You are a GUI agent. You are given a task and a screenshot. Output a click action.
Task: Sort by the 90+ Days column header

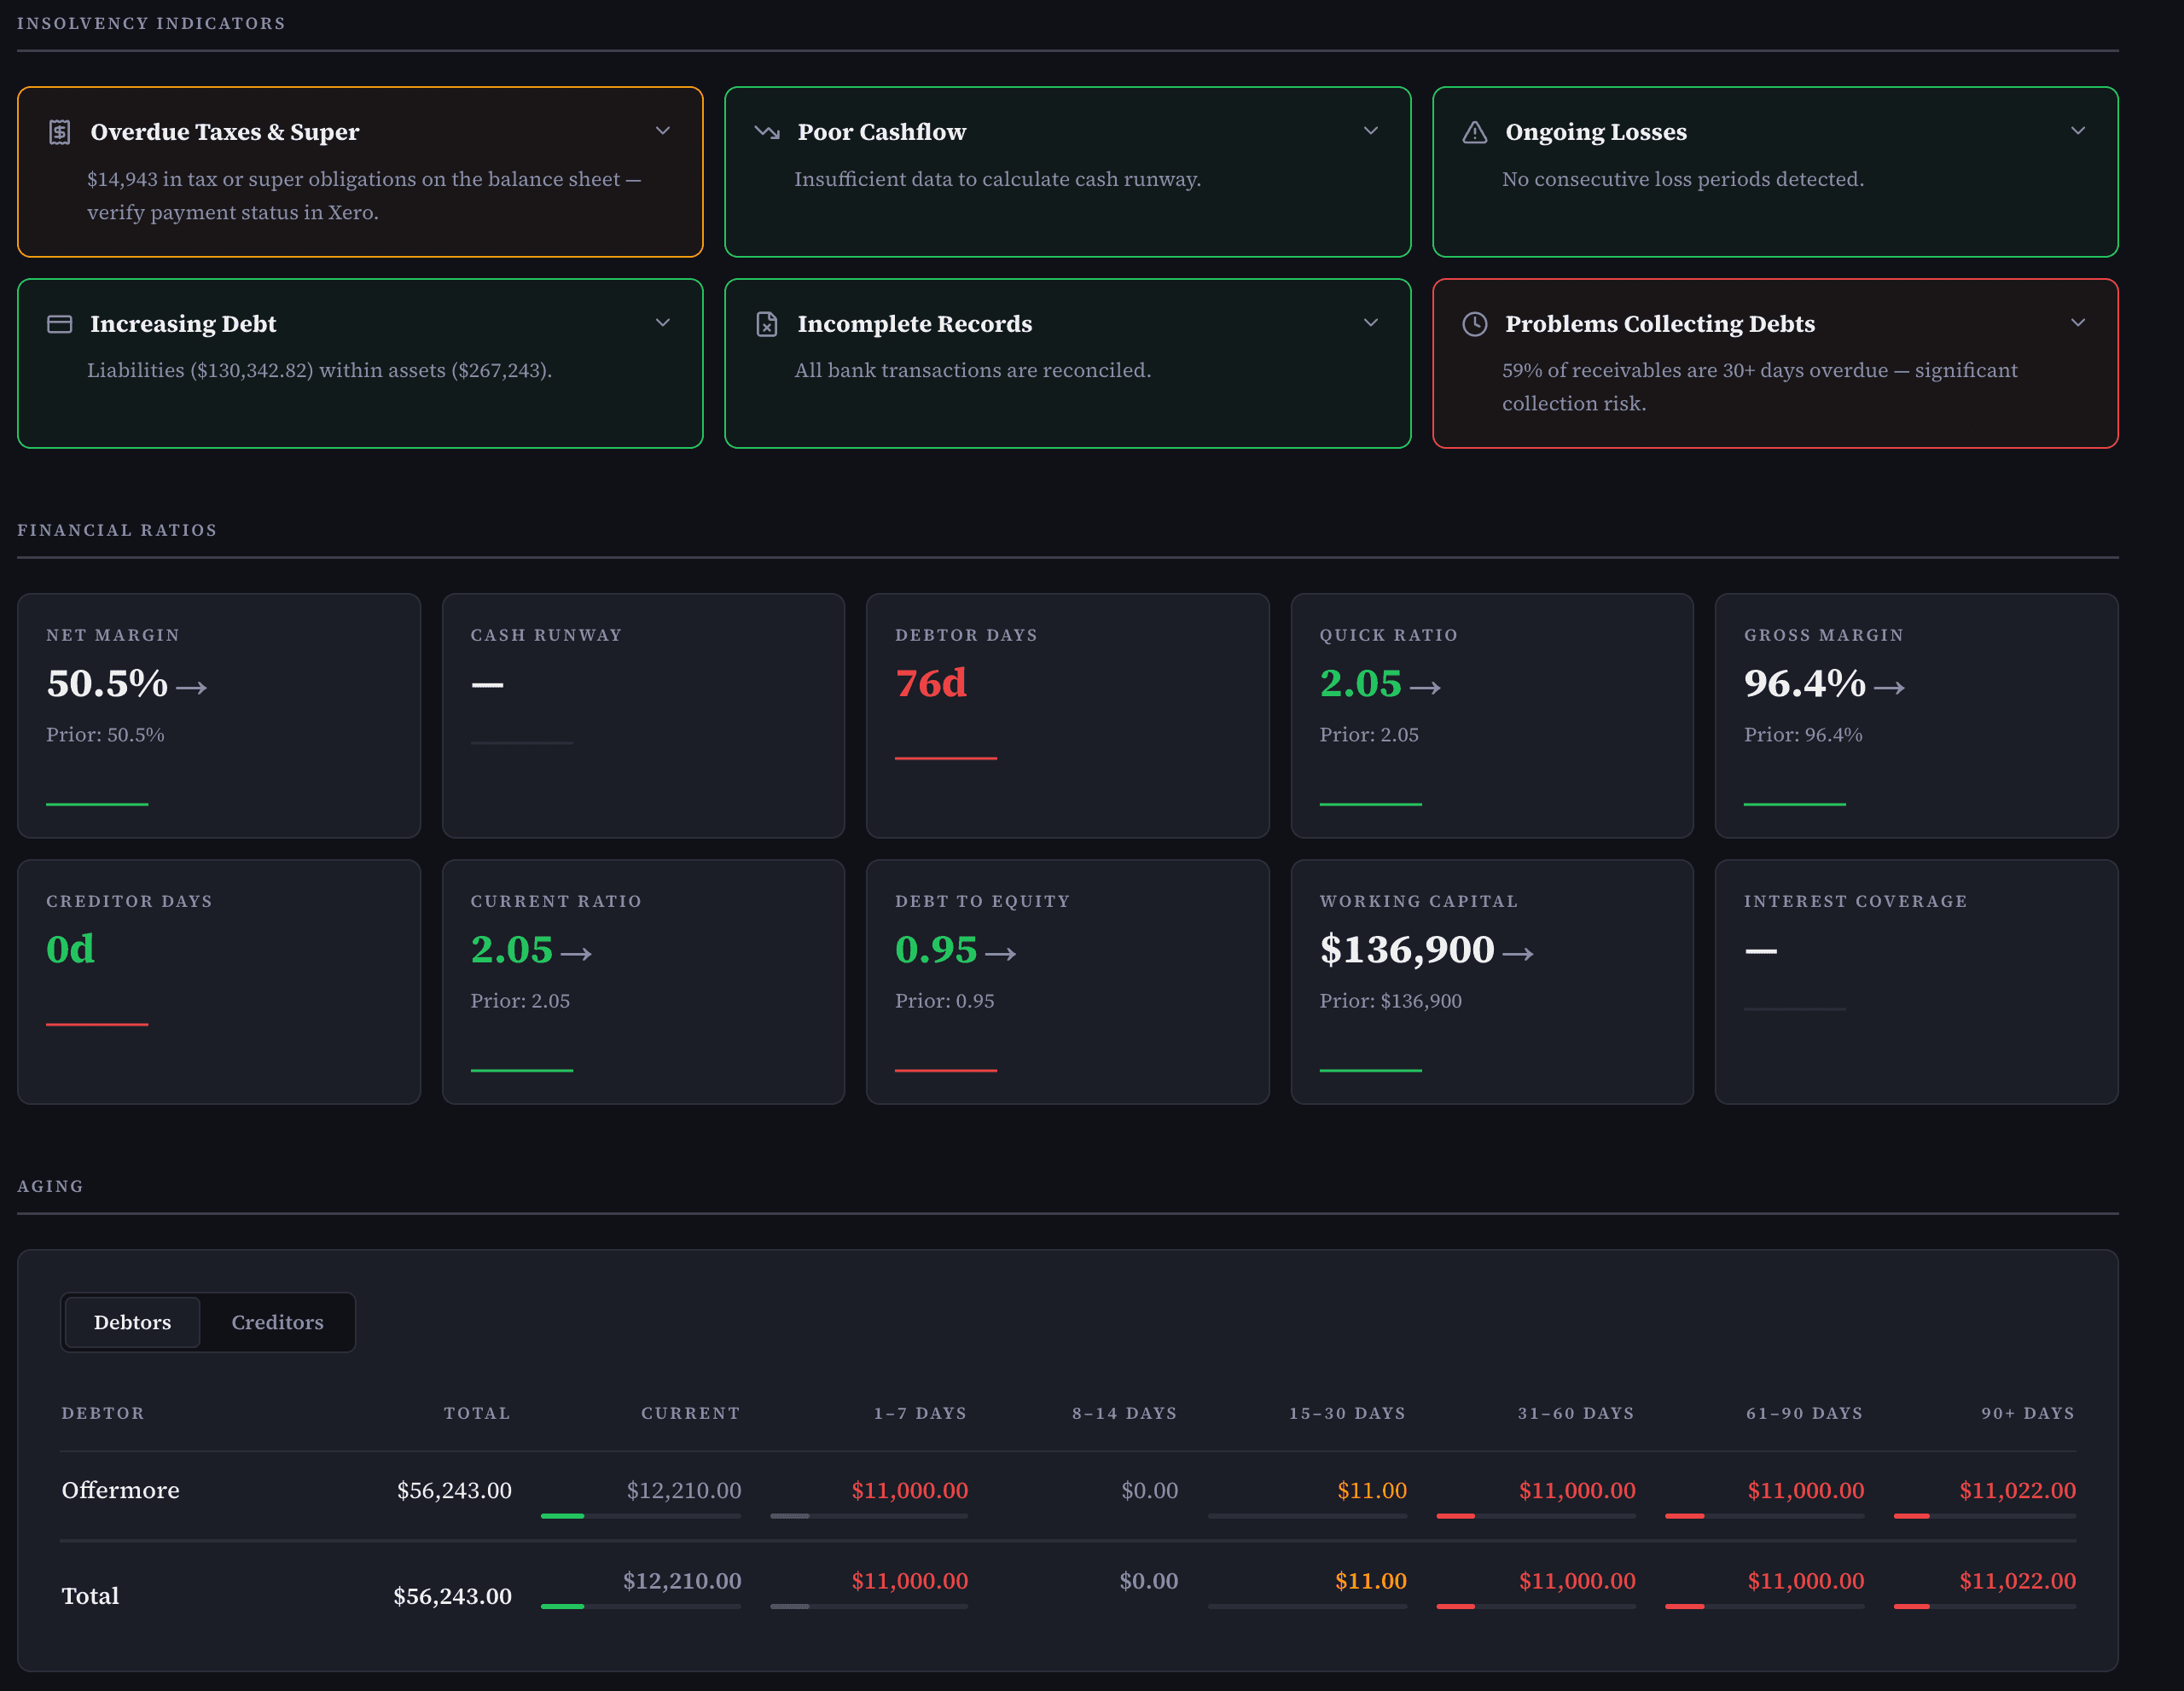click(2027, 1413)
